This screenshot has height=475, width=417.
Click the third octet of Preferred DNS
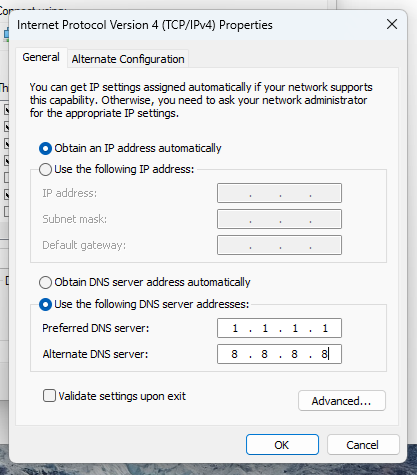(295, 328)
